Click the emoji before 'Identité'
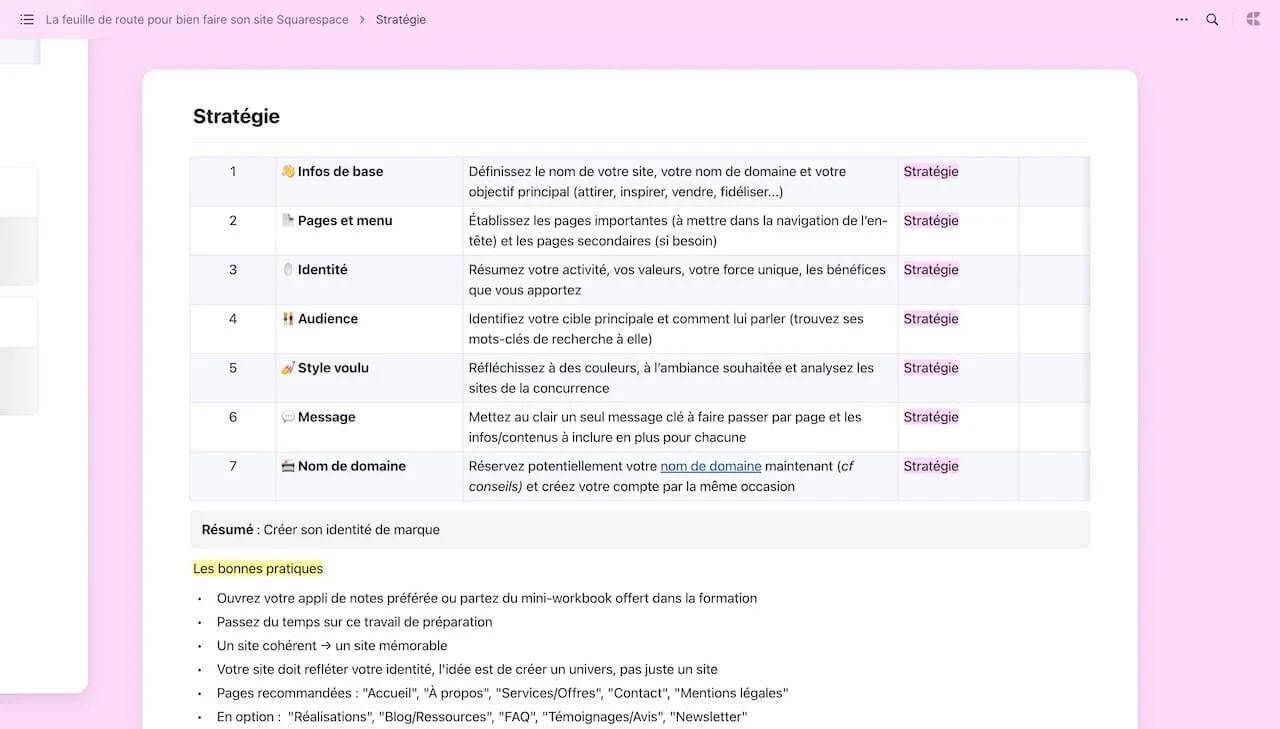1280x729 pixels. pos(288,269)
